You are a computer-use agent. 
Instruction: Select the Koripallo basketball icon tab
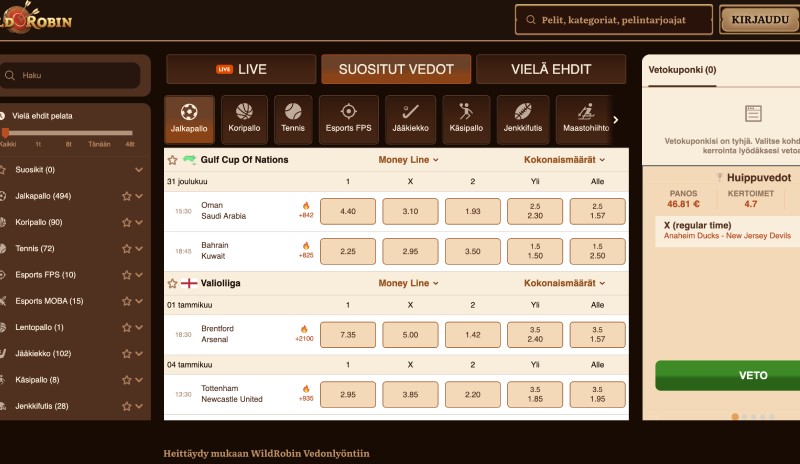tap(244, 119)
